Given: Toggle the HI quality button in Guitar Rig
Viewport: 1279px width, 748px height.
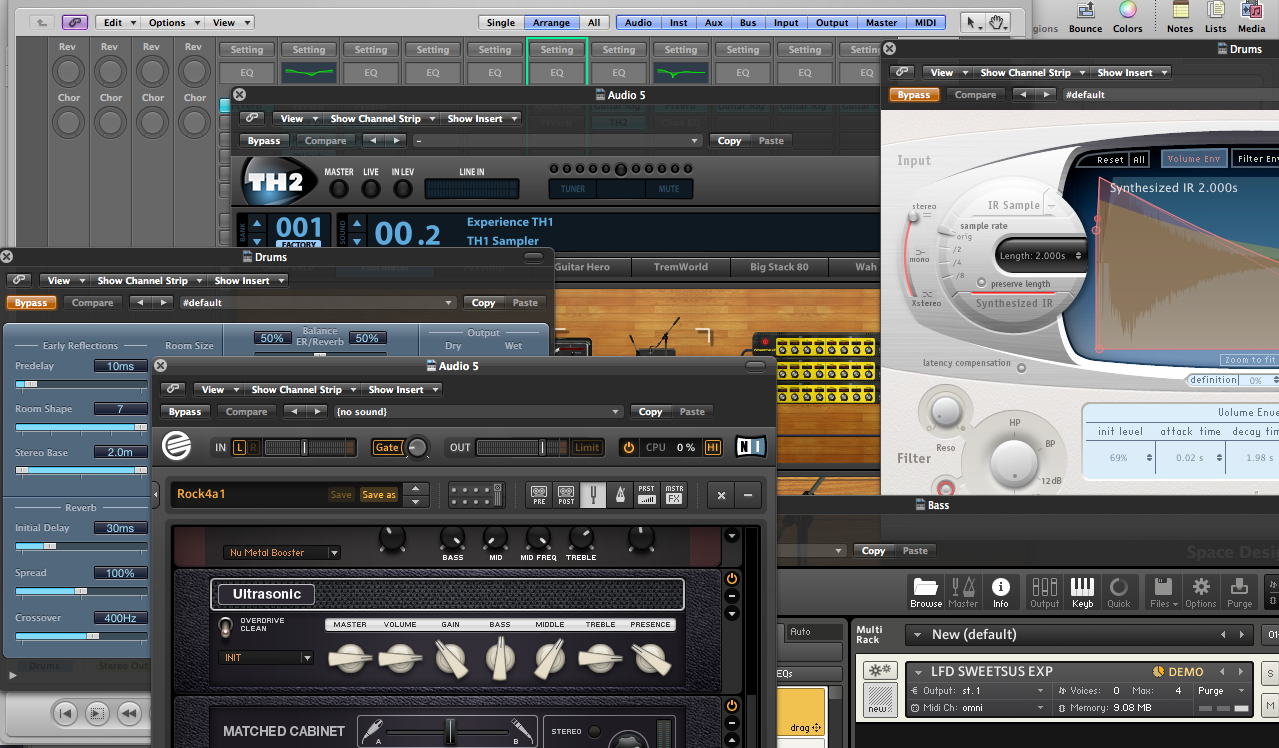Looking at the screenshot, I should point(713,447).
